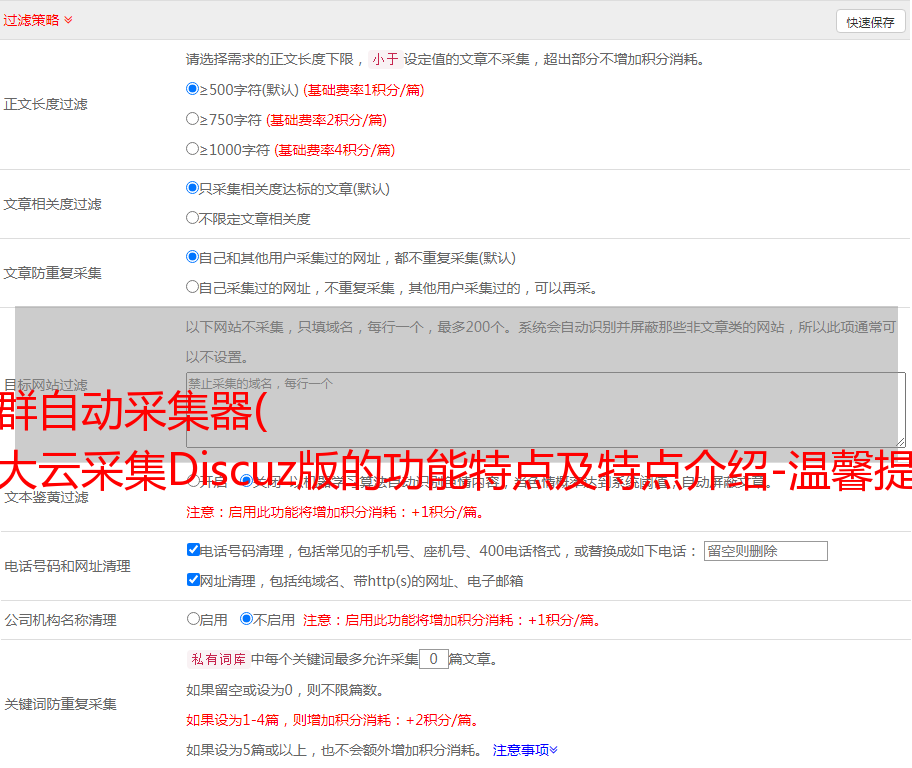Select ≥1000字符 length option
Image resolution: width=912 pixels, height=768 pixels.
point(192,148)
